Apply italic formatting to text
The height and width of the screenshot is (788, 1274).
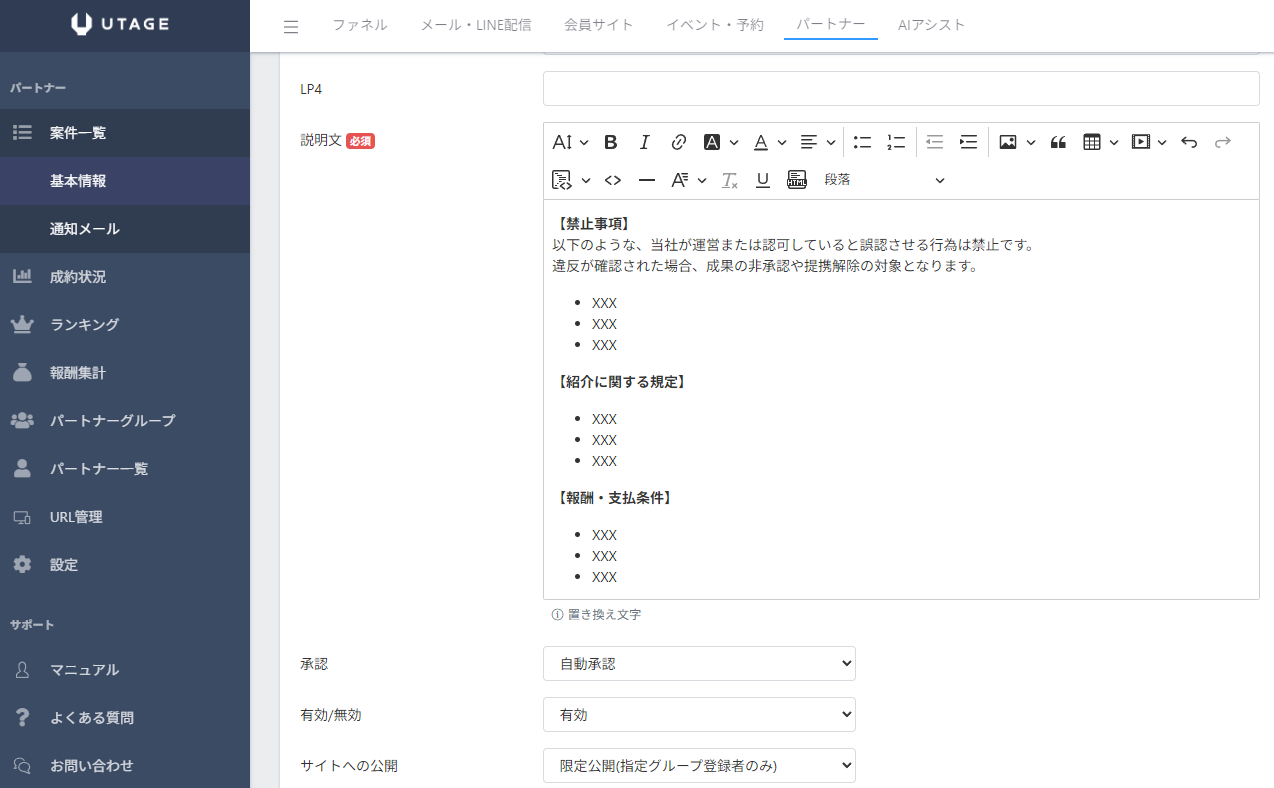pyautogui.click(x=645, y=142)
